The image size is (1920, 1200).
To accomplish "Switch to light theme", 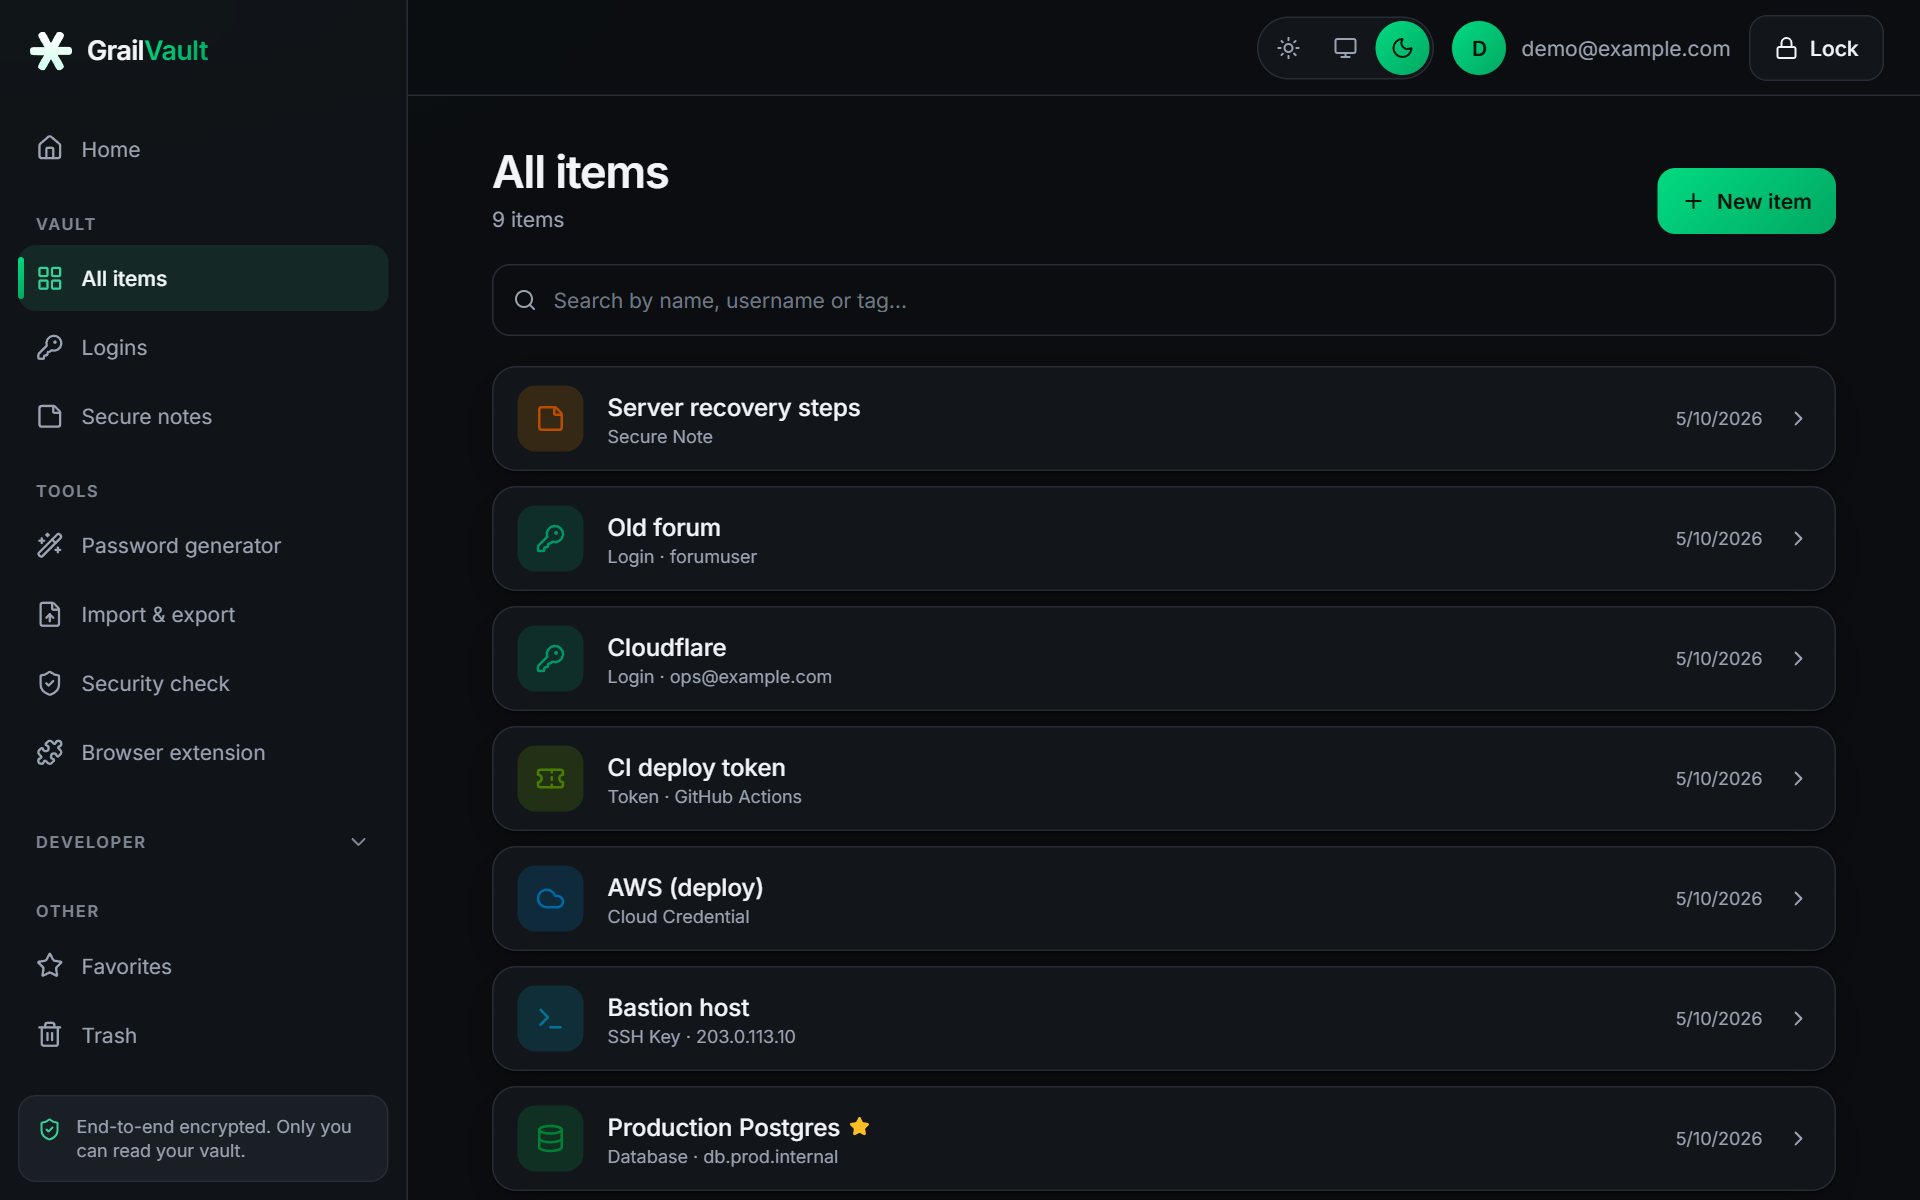I will tap(1288, 48).
